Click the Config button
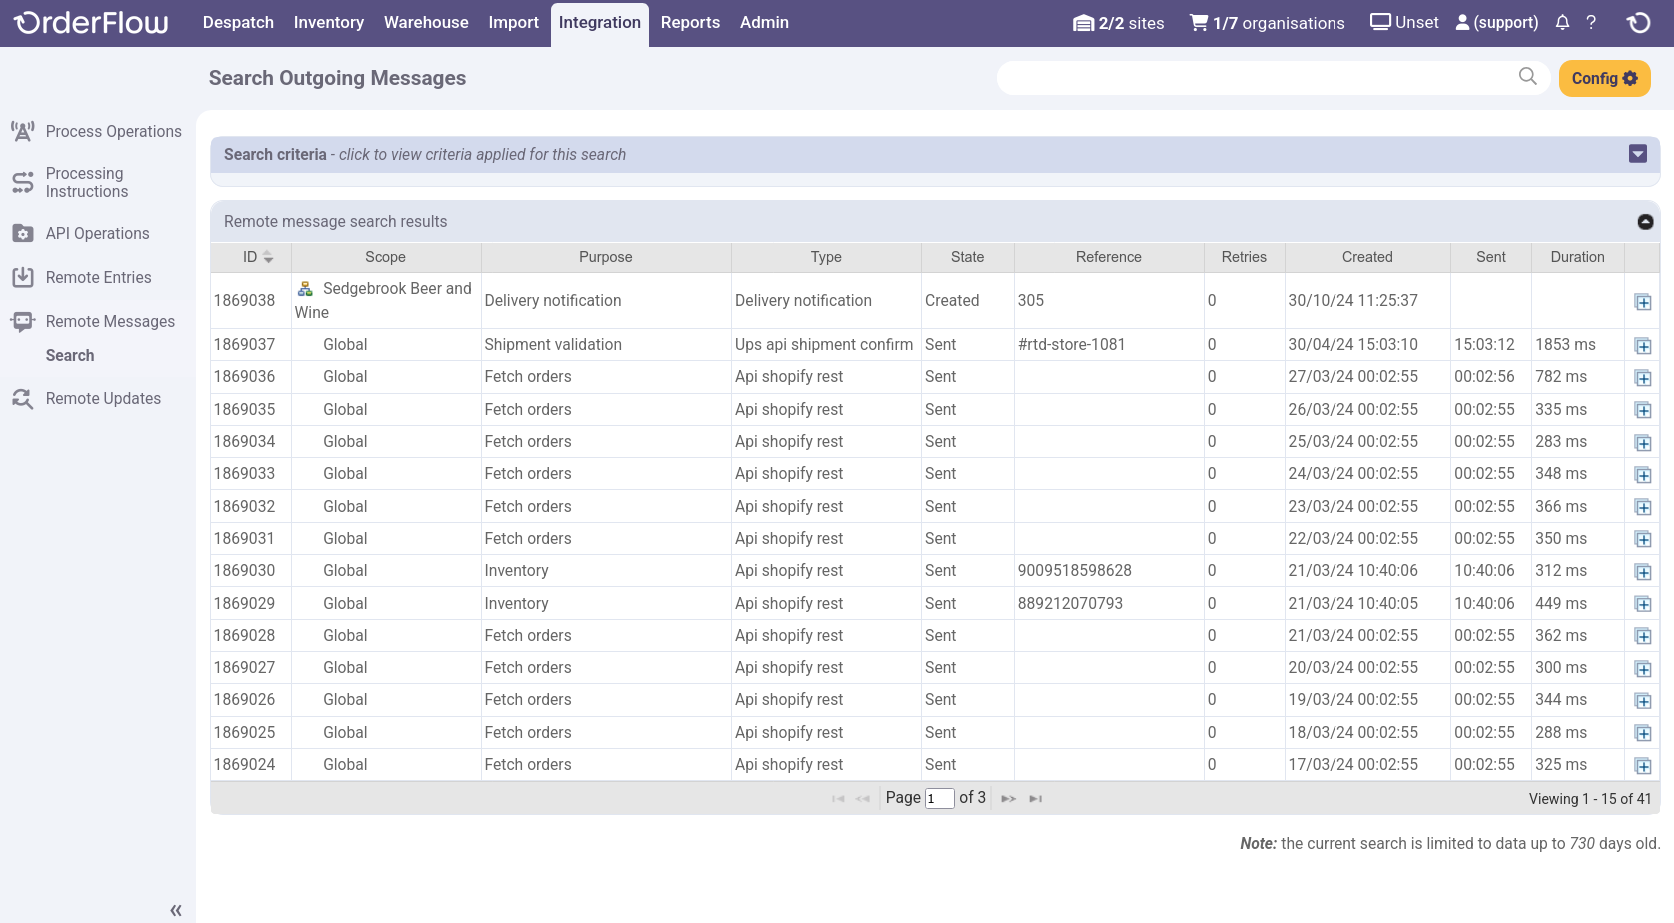 (1604, 78)
